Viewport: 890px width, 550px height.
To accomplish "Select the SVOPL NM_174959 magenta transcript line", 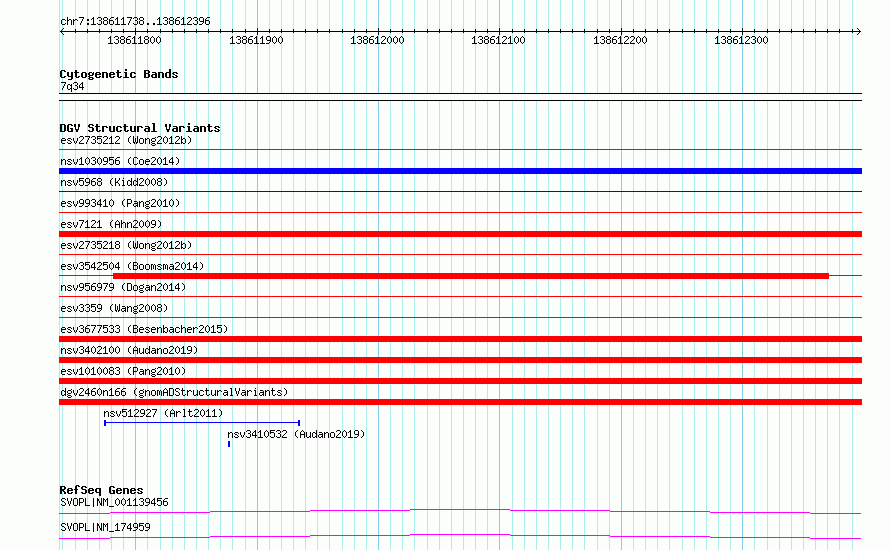I will (460, 536).
